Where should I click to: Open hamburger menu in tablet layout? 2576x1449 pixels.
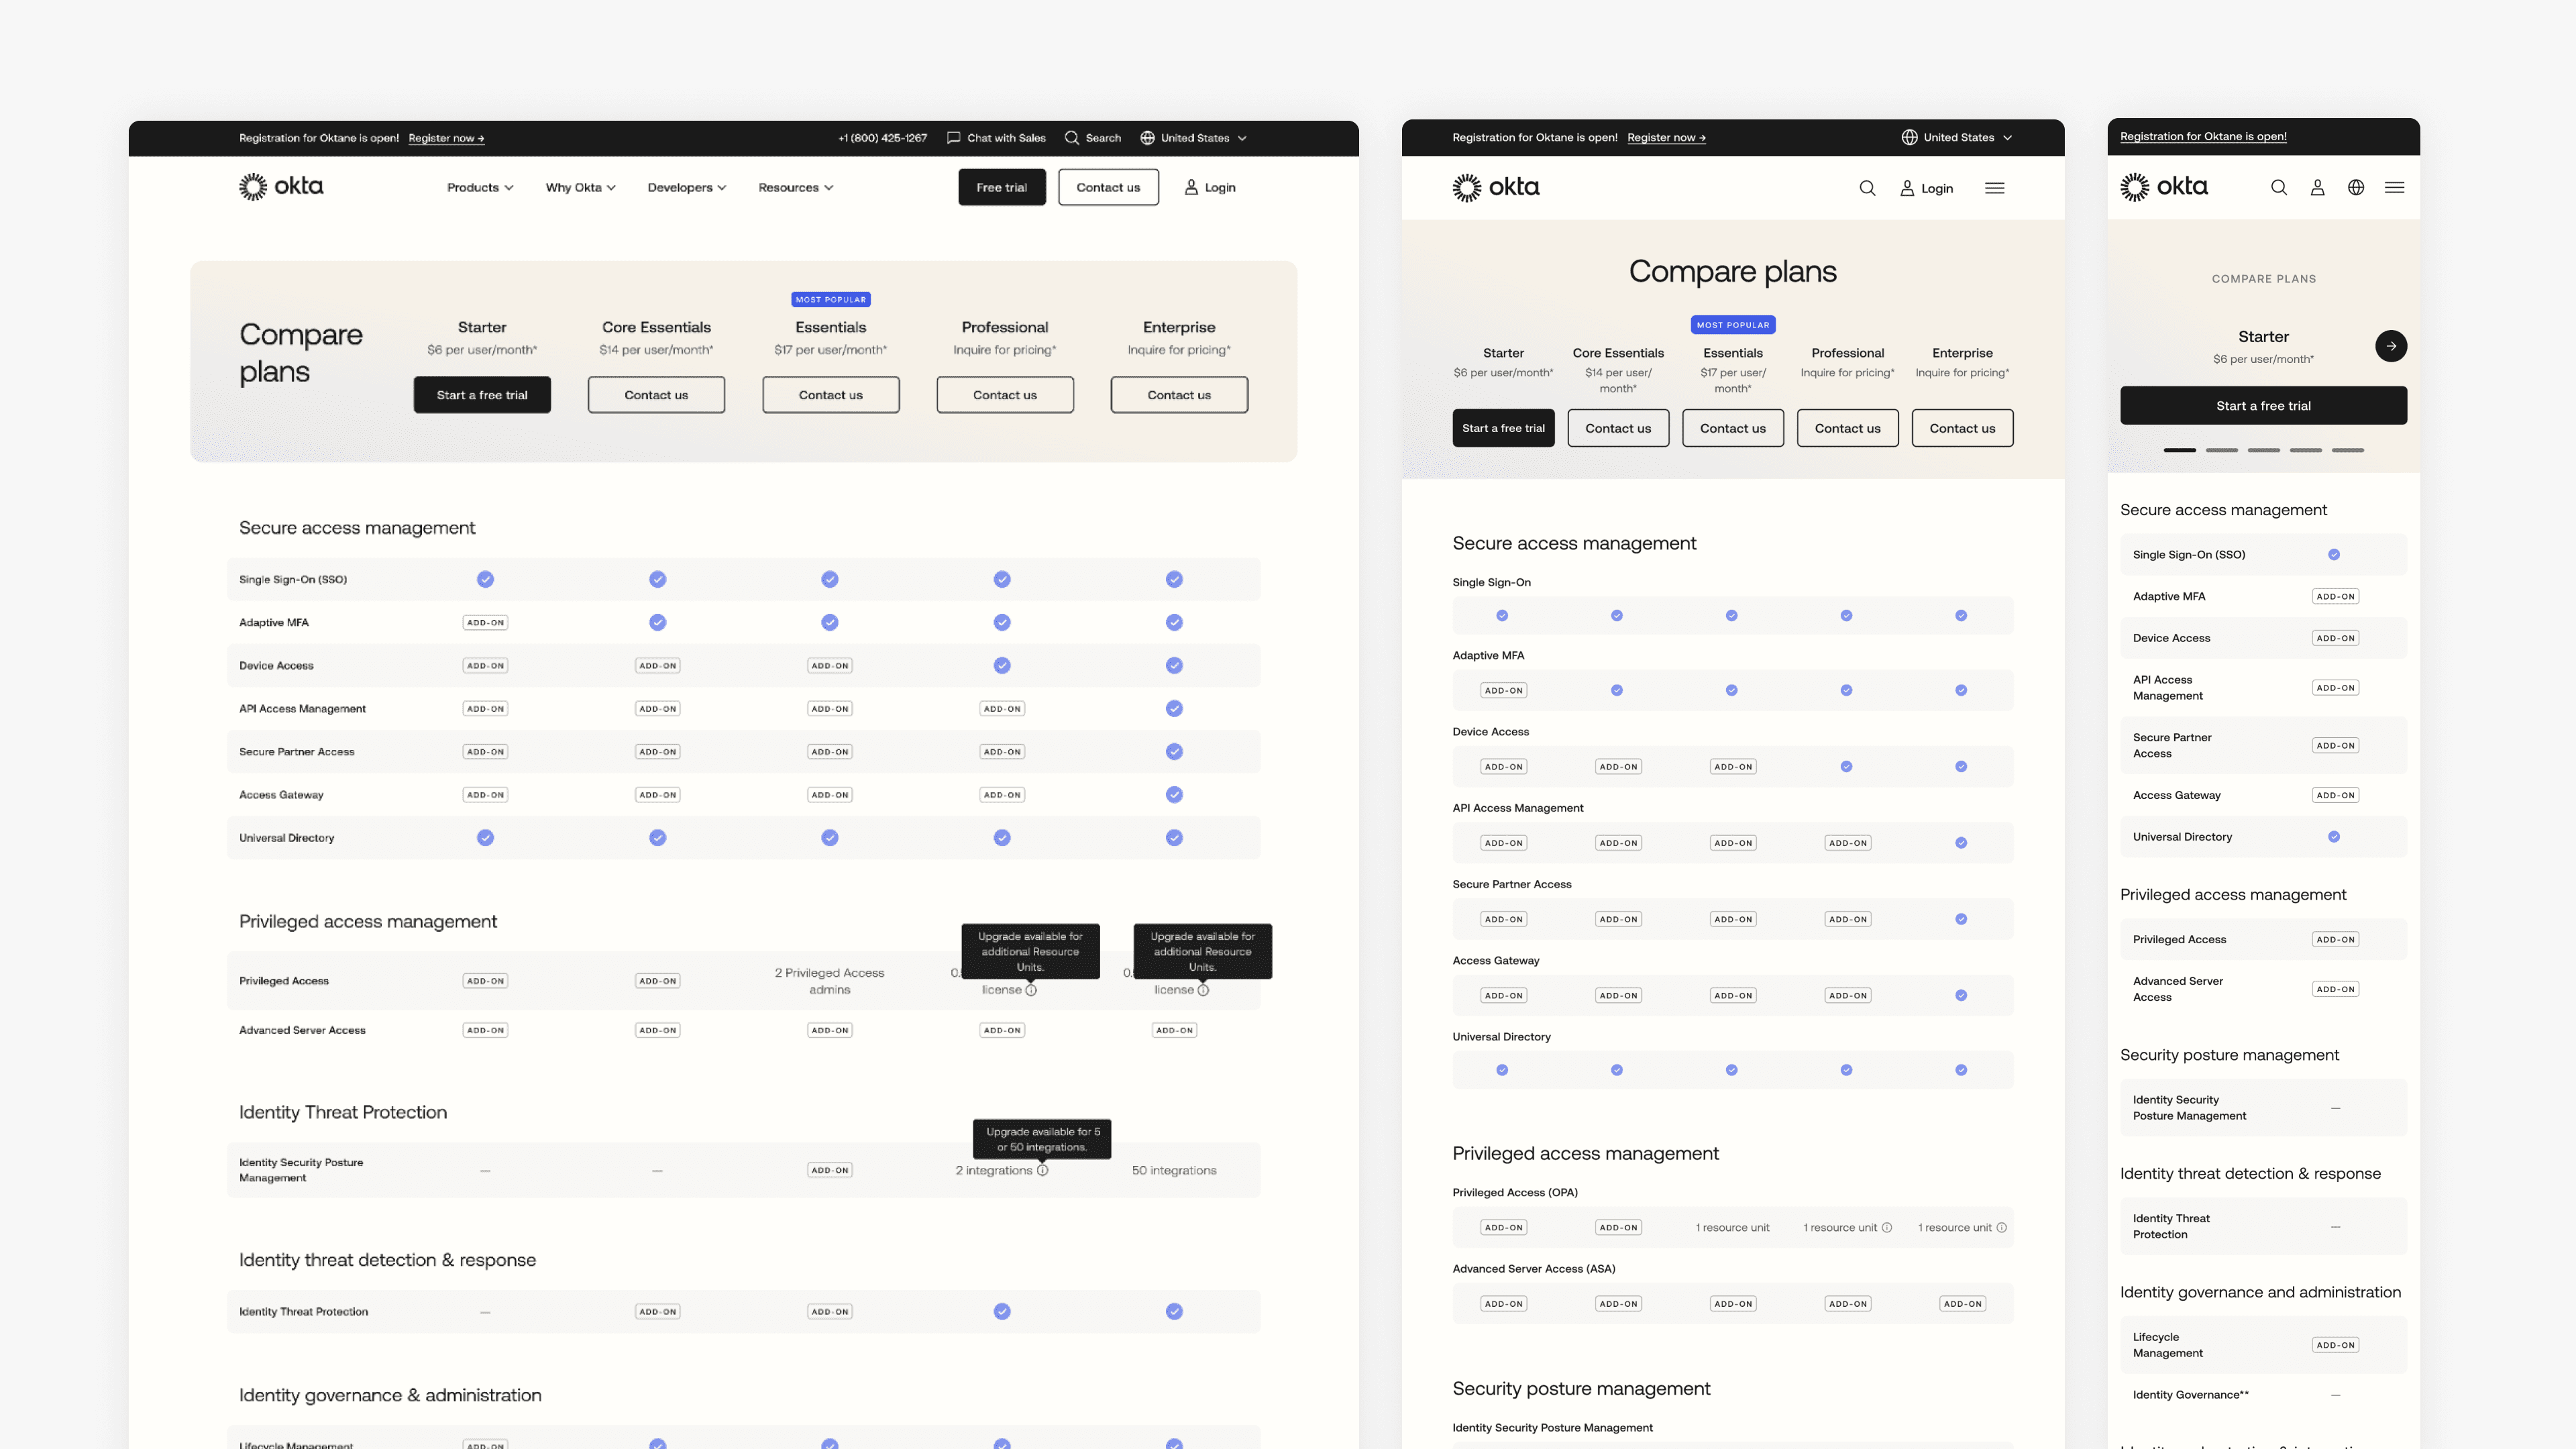click(1994, 188)
